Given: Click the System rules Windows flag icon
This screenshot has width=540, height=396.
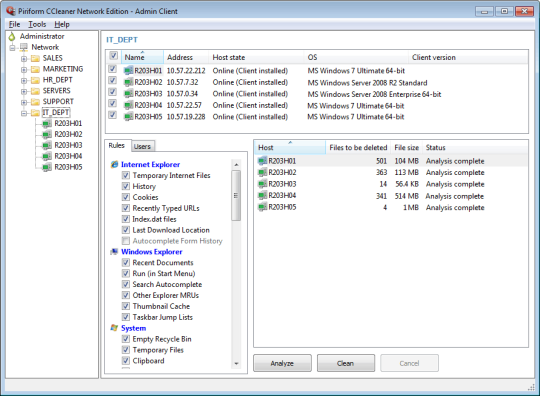Looking at the screenshot, I should click(x=114, y=328).
